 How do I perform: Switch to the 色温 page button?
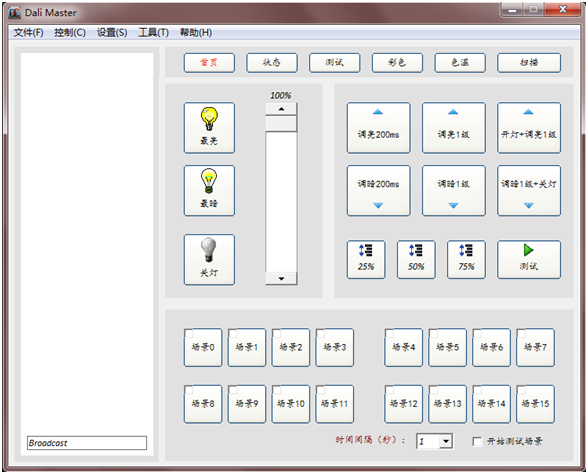(460, 63)
